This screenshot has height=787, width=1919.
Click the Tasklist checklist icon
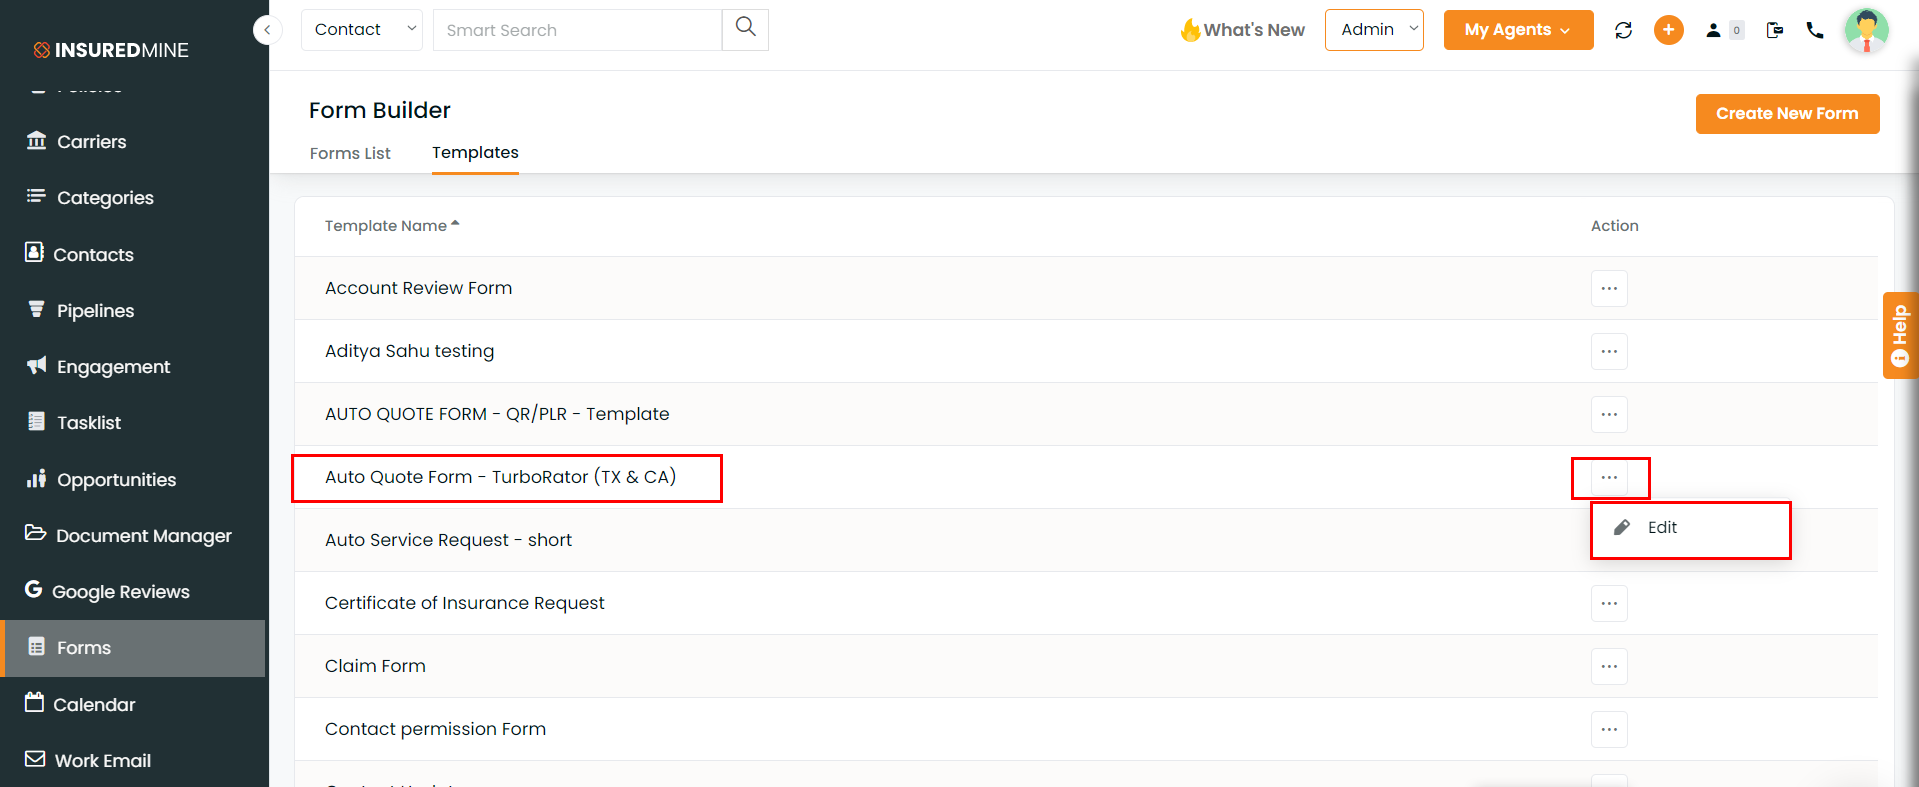[x=36, y=421]
